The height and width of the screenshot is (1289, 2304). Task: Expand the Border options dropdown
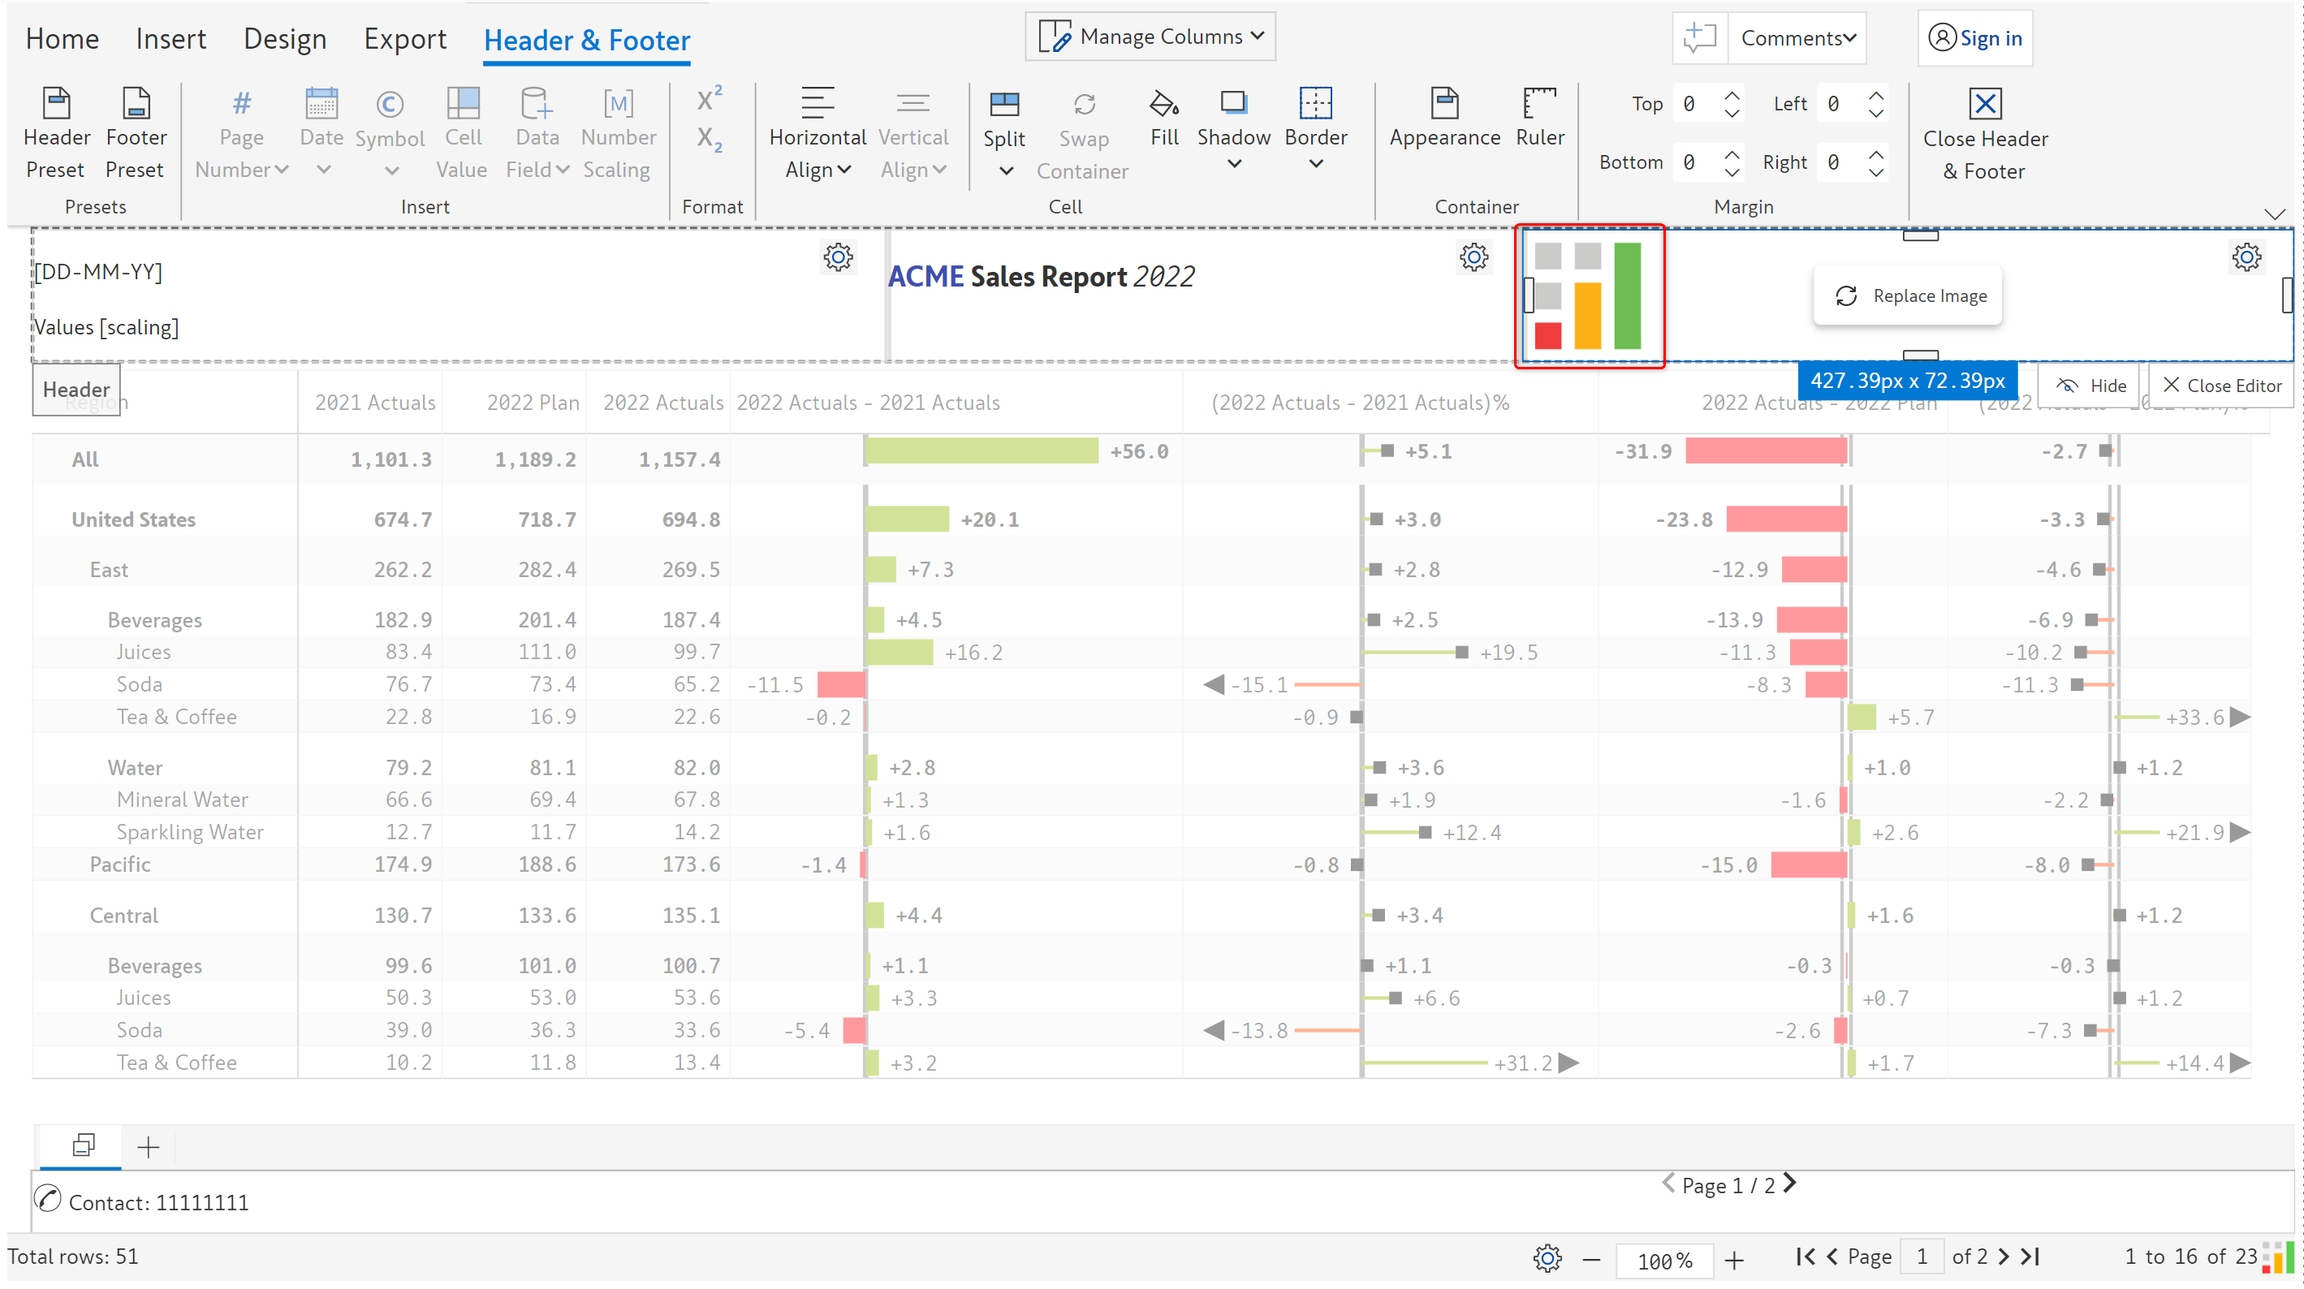point(1316,164)
